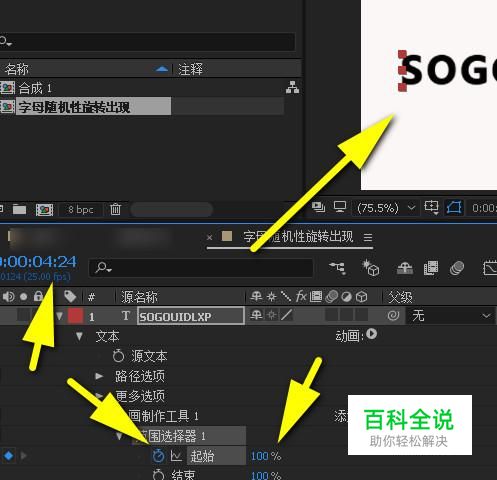Toggle quality switch on SOGOUIDLXP layer
This screenshot has width=497, height=480.
(x=287, y=315)
